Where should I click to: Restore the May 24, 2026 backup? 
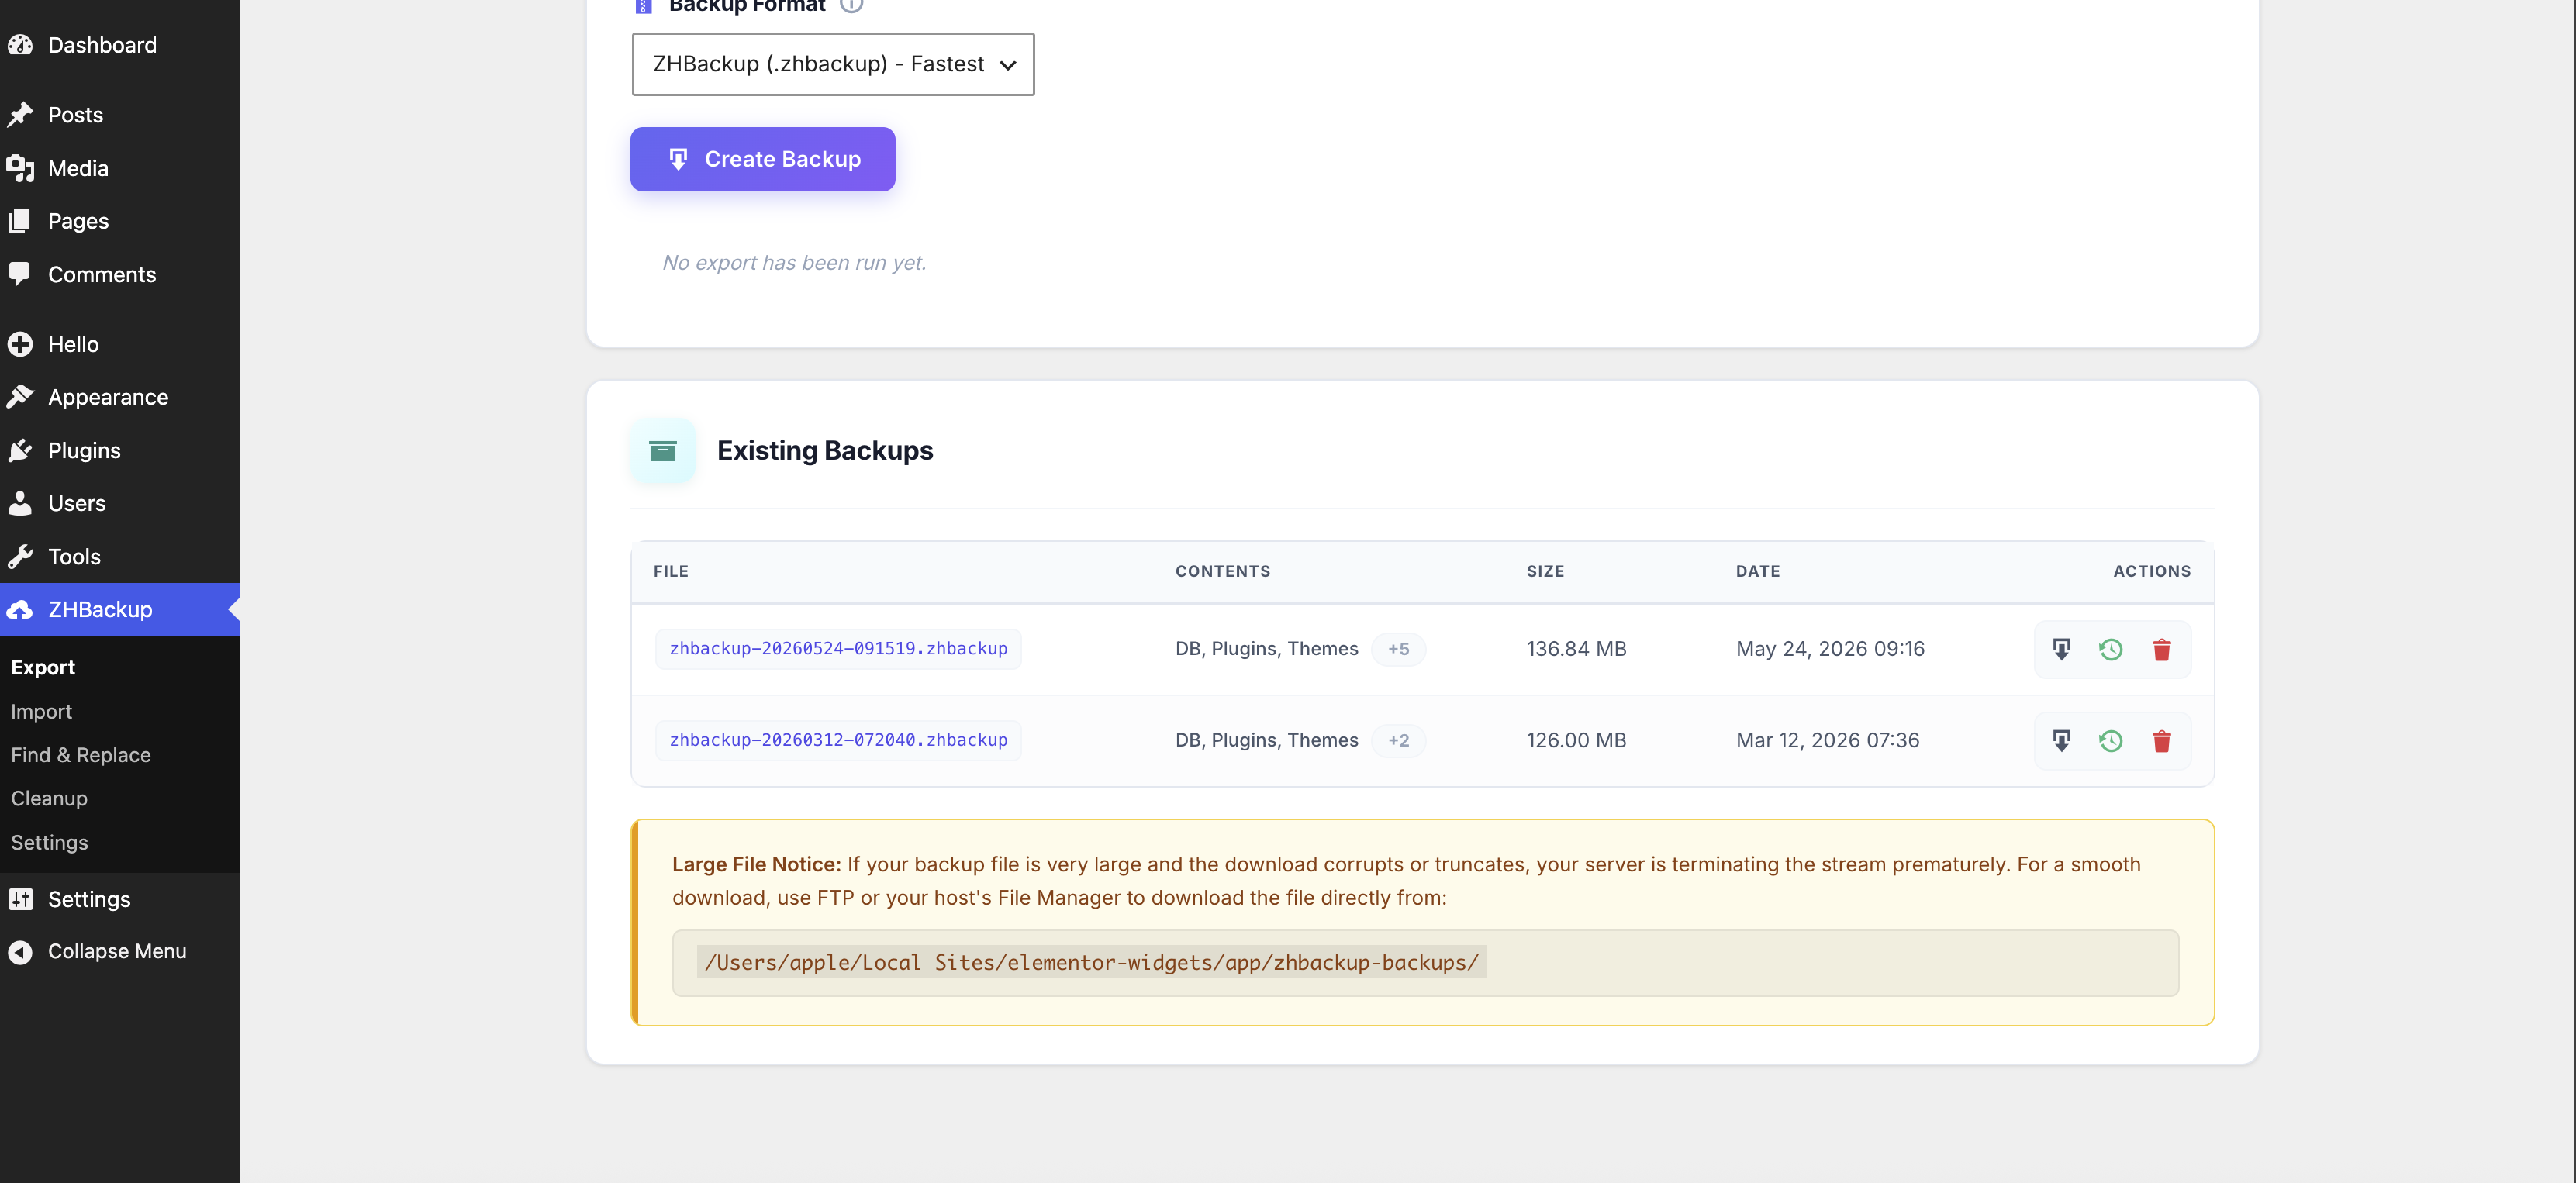[x=2111, y=649]
